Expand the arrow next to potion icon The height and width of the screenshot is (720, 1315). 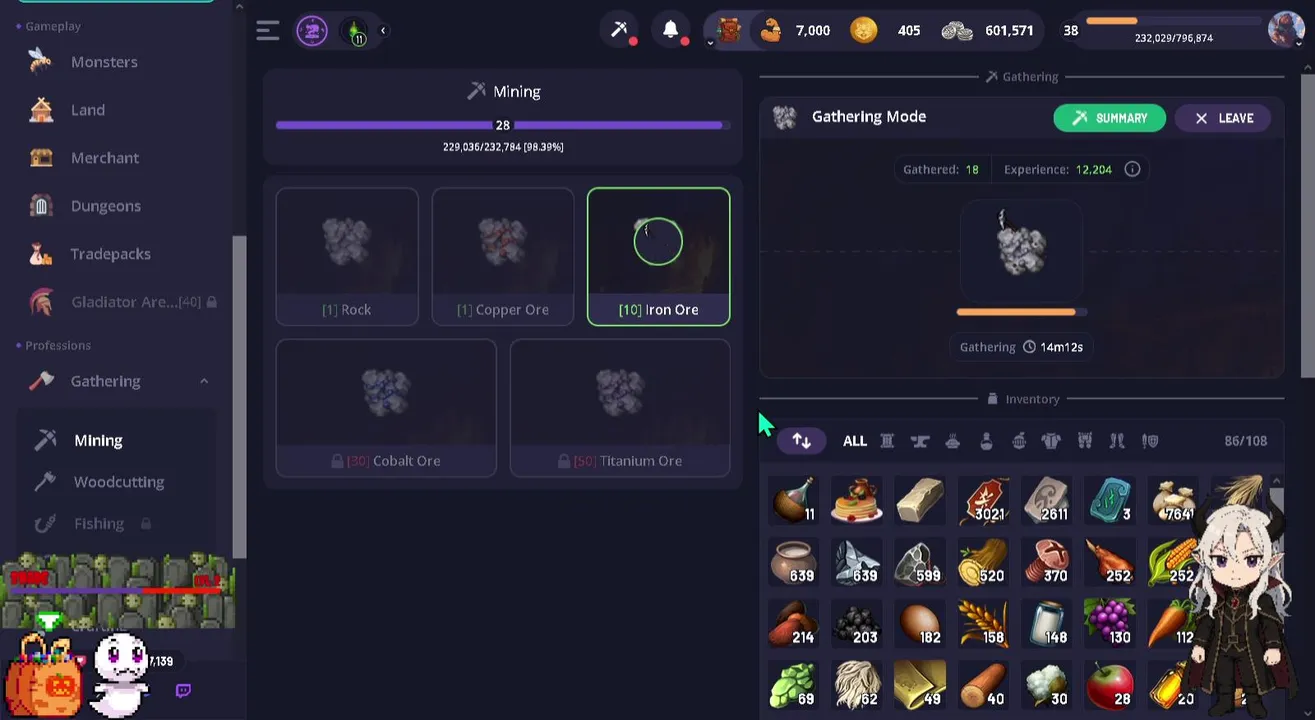coord(383,31)
